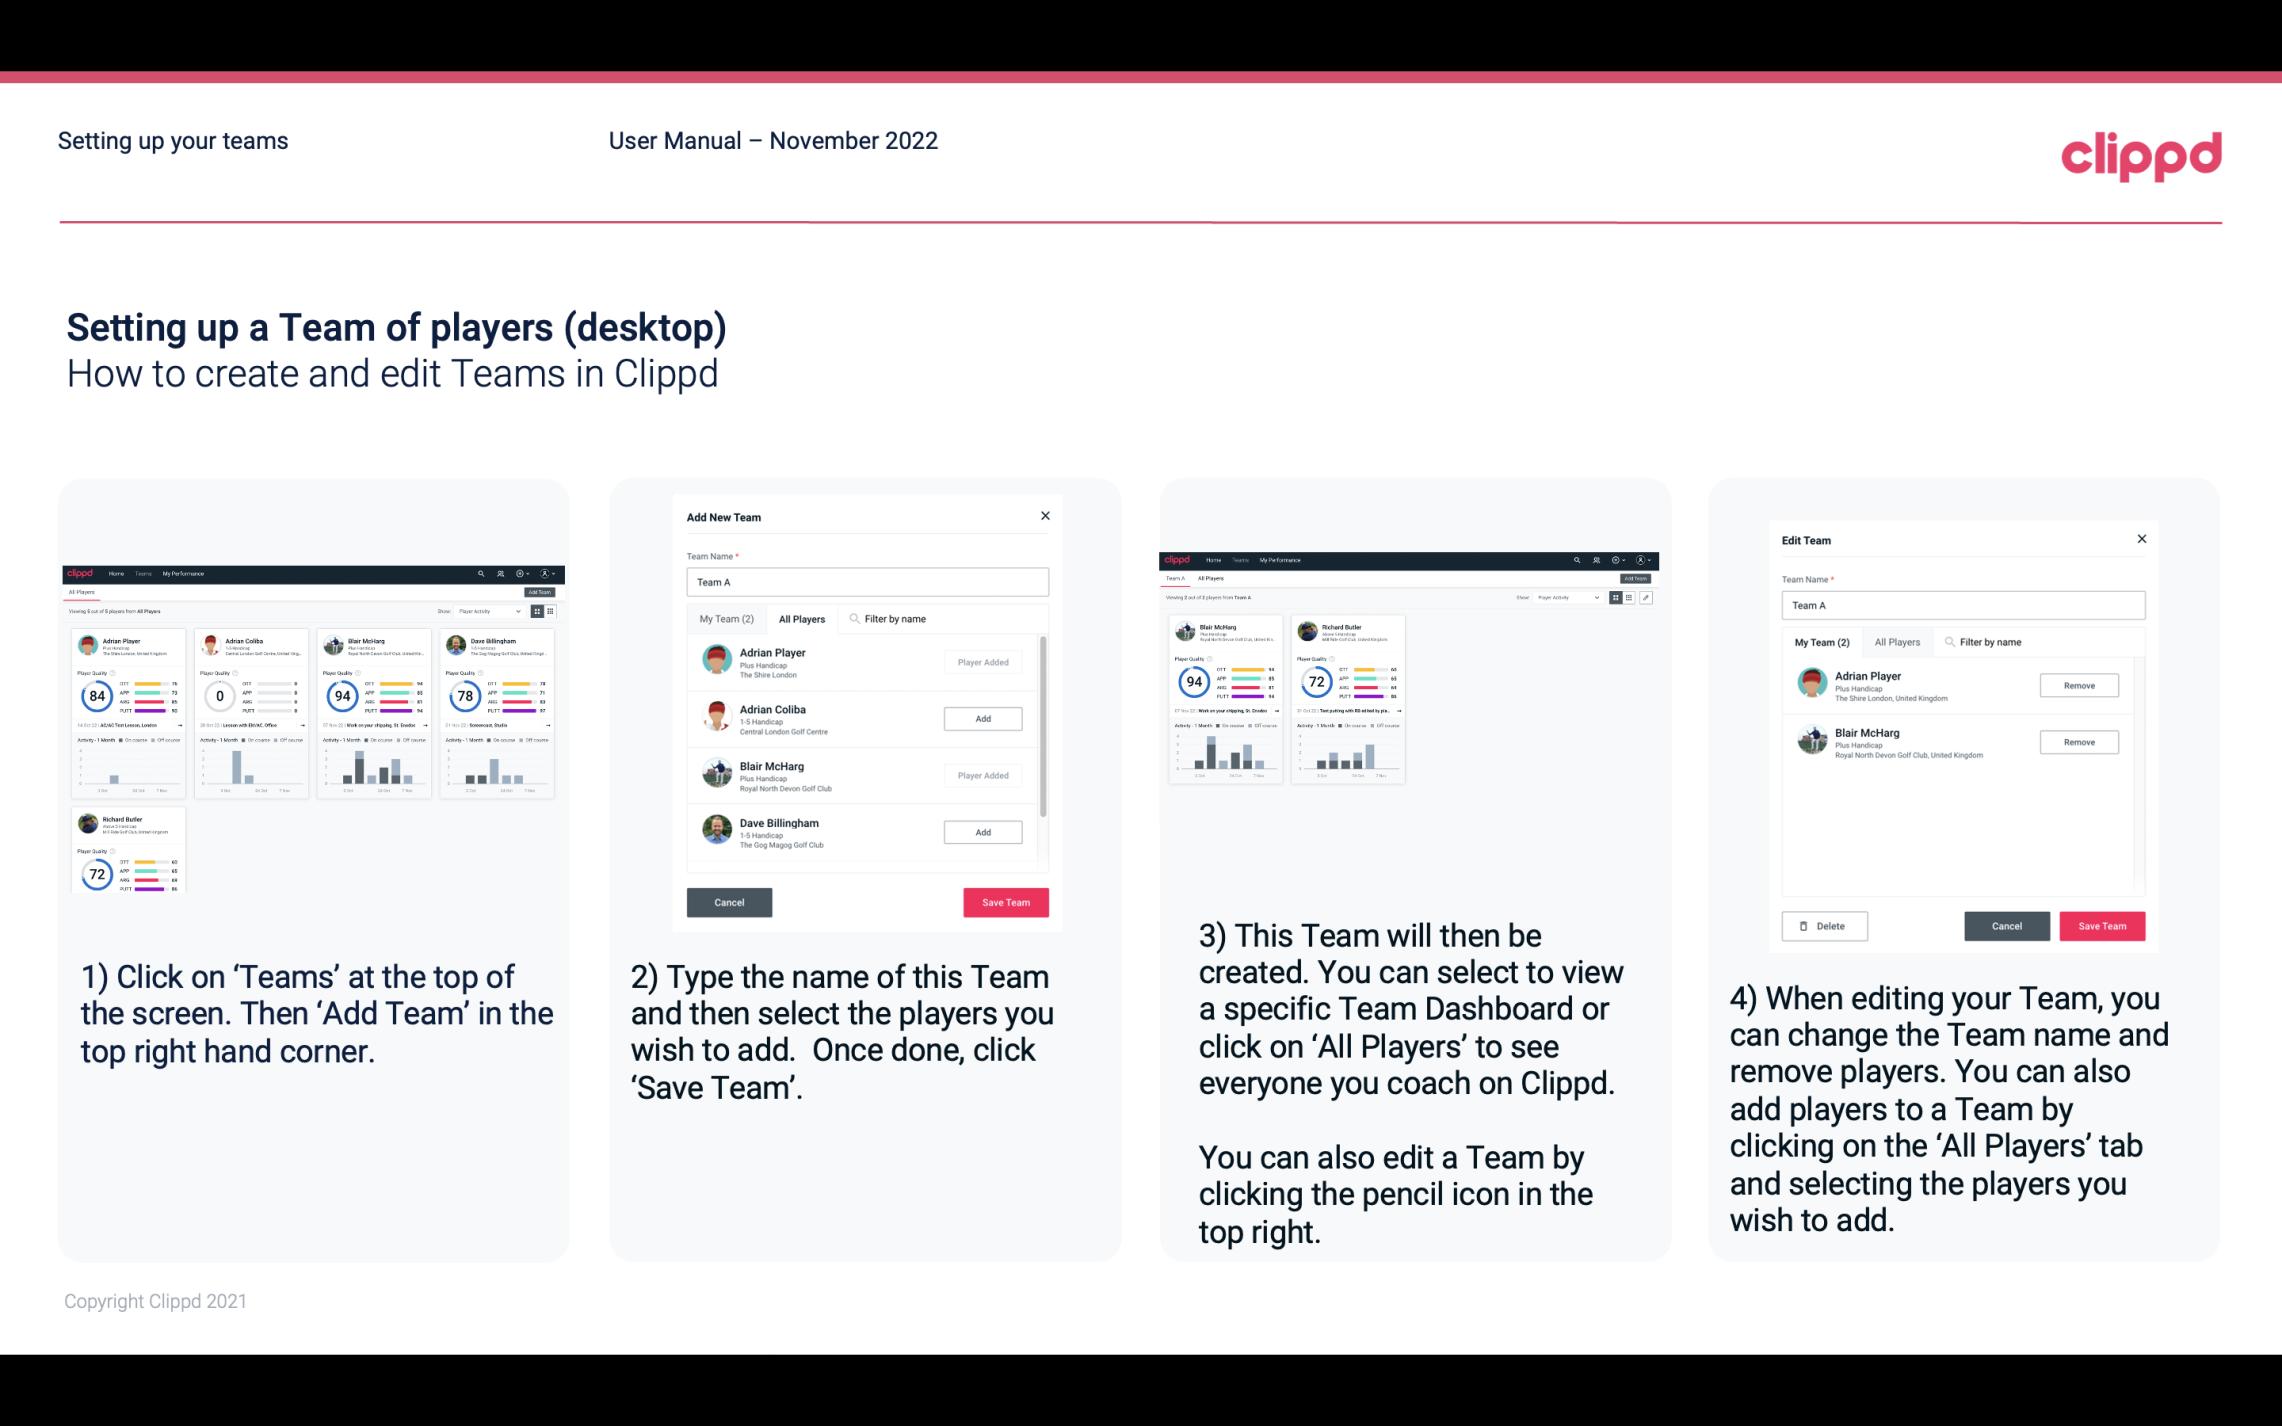Click Save Team button in Add New Team
The image size is (2282, 1426).
[1004, 900]
